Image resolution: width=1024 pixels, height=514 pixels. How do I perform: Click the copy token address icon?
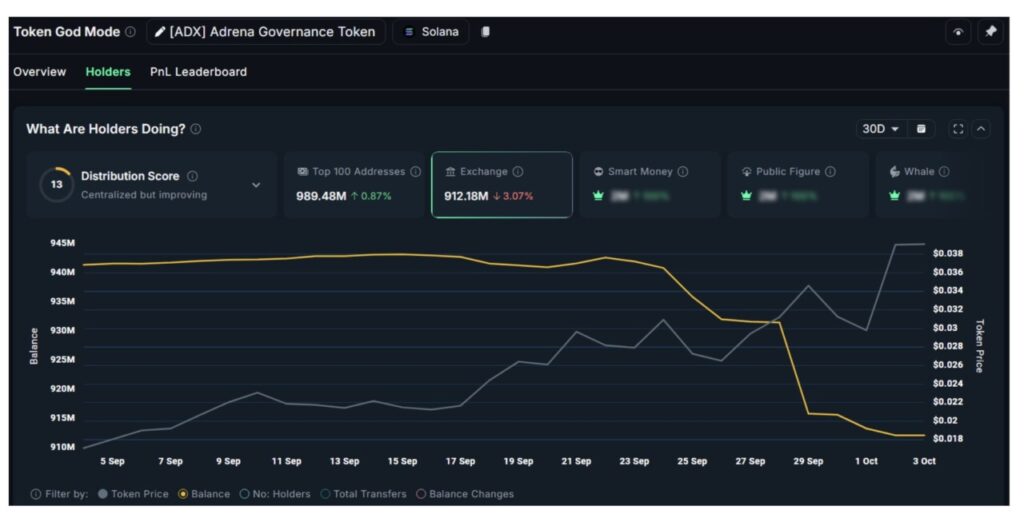pos(486,32)
